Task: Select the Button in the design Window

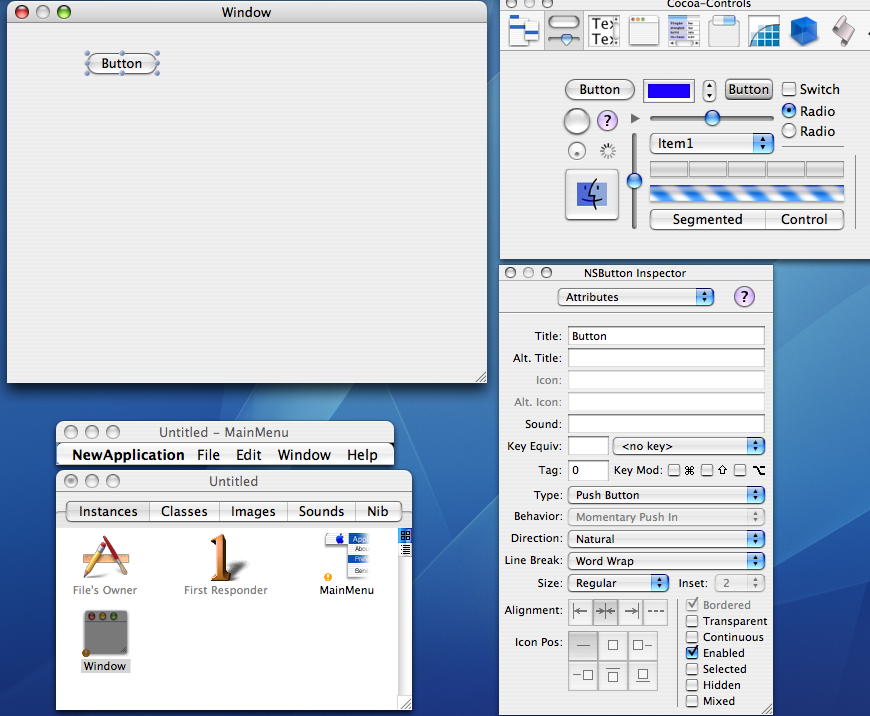Action: click(x=122, y=64)
